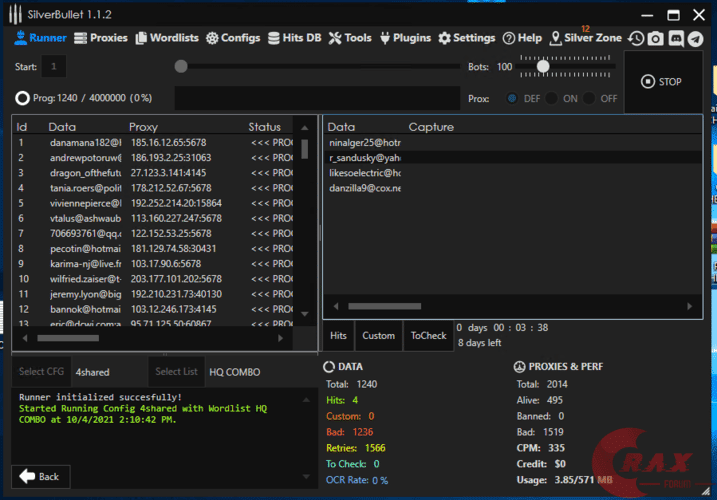Adjust the Bots count slider handle
Screen dimensions: 717x500
[543, 67]
